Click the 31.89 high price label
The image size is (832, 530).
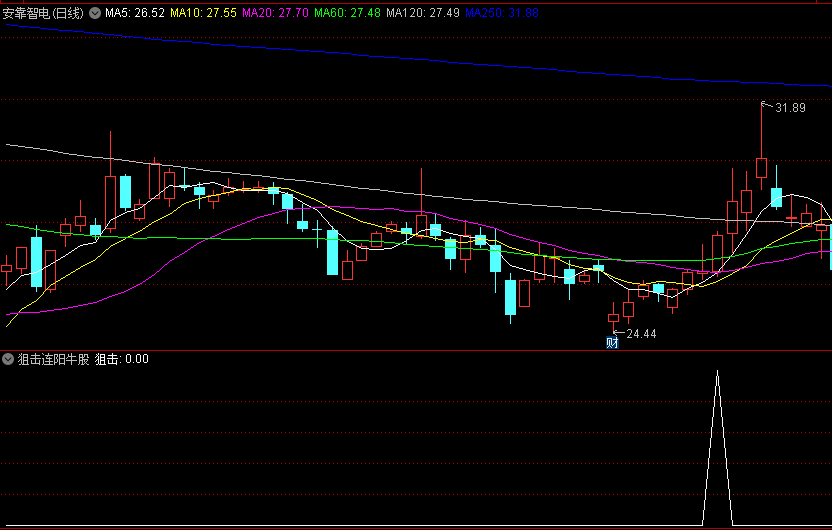[x=790, y=108]
